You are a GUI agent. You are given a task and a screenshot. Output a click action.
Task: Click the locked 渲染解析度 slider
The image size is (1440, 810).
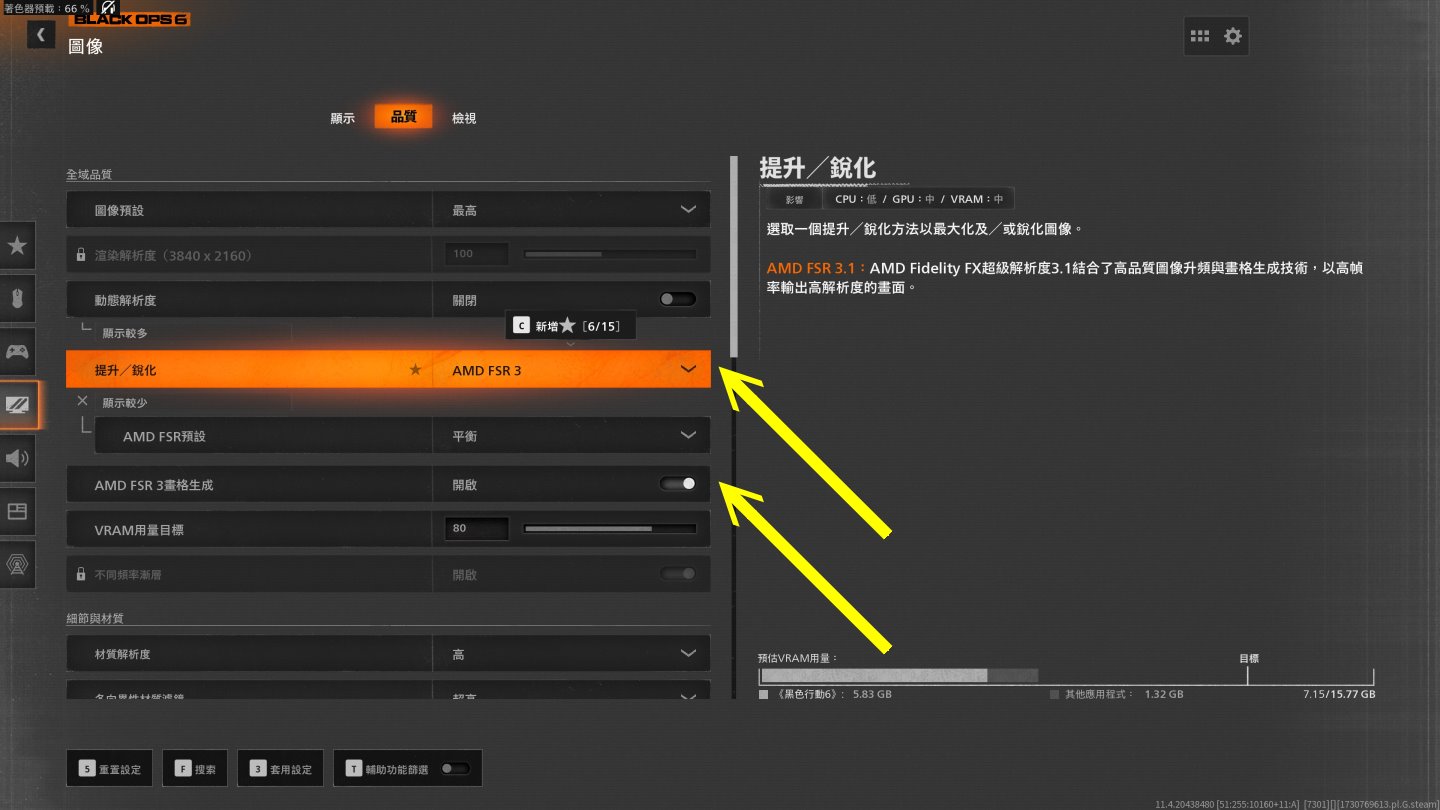(x=610, y=254)
